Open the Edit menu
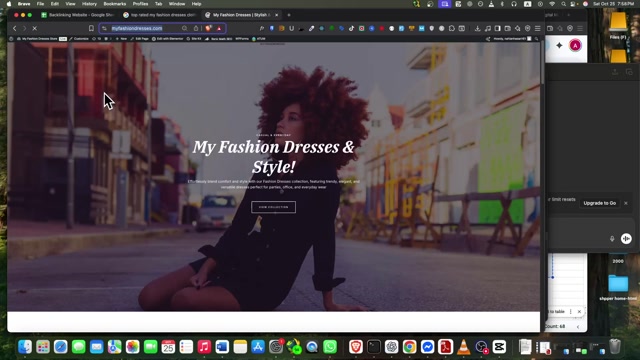The width and height of the screenshot is (640, 360). tap(55, 4)
